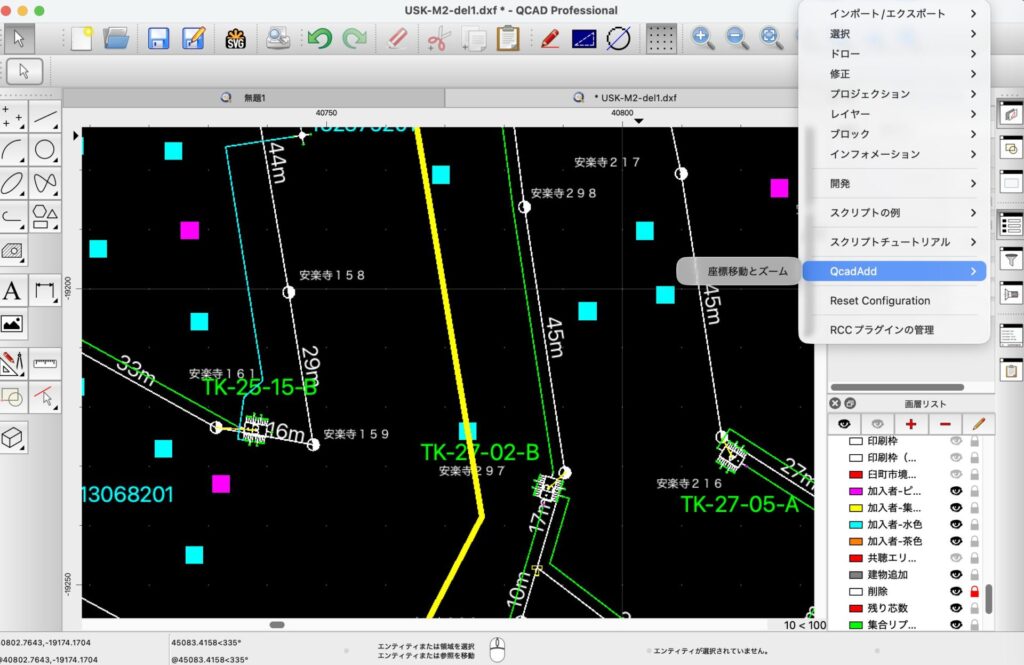The height and width of the screenshot is (665, 1024).
Task: Unlock the 削除 layer red padlock
Action: pyautogui.click(x=974, y=591)
